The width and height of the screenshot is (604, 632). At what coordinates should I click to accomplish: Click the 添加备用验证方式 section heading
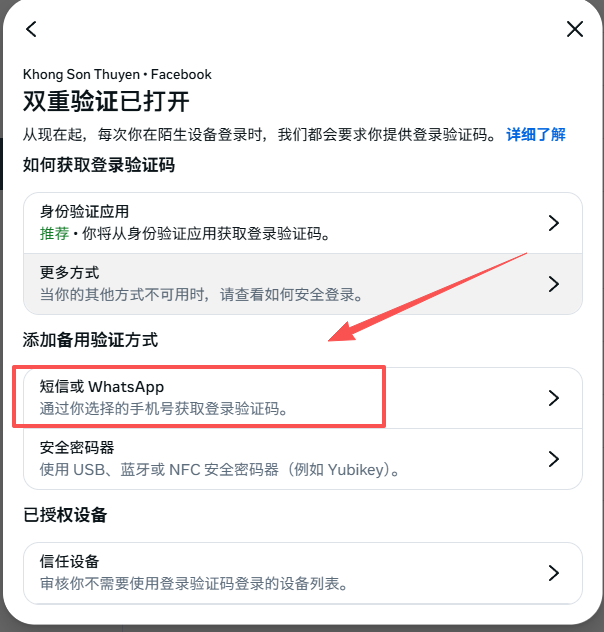pos(90,340)
